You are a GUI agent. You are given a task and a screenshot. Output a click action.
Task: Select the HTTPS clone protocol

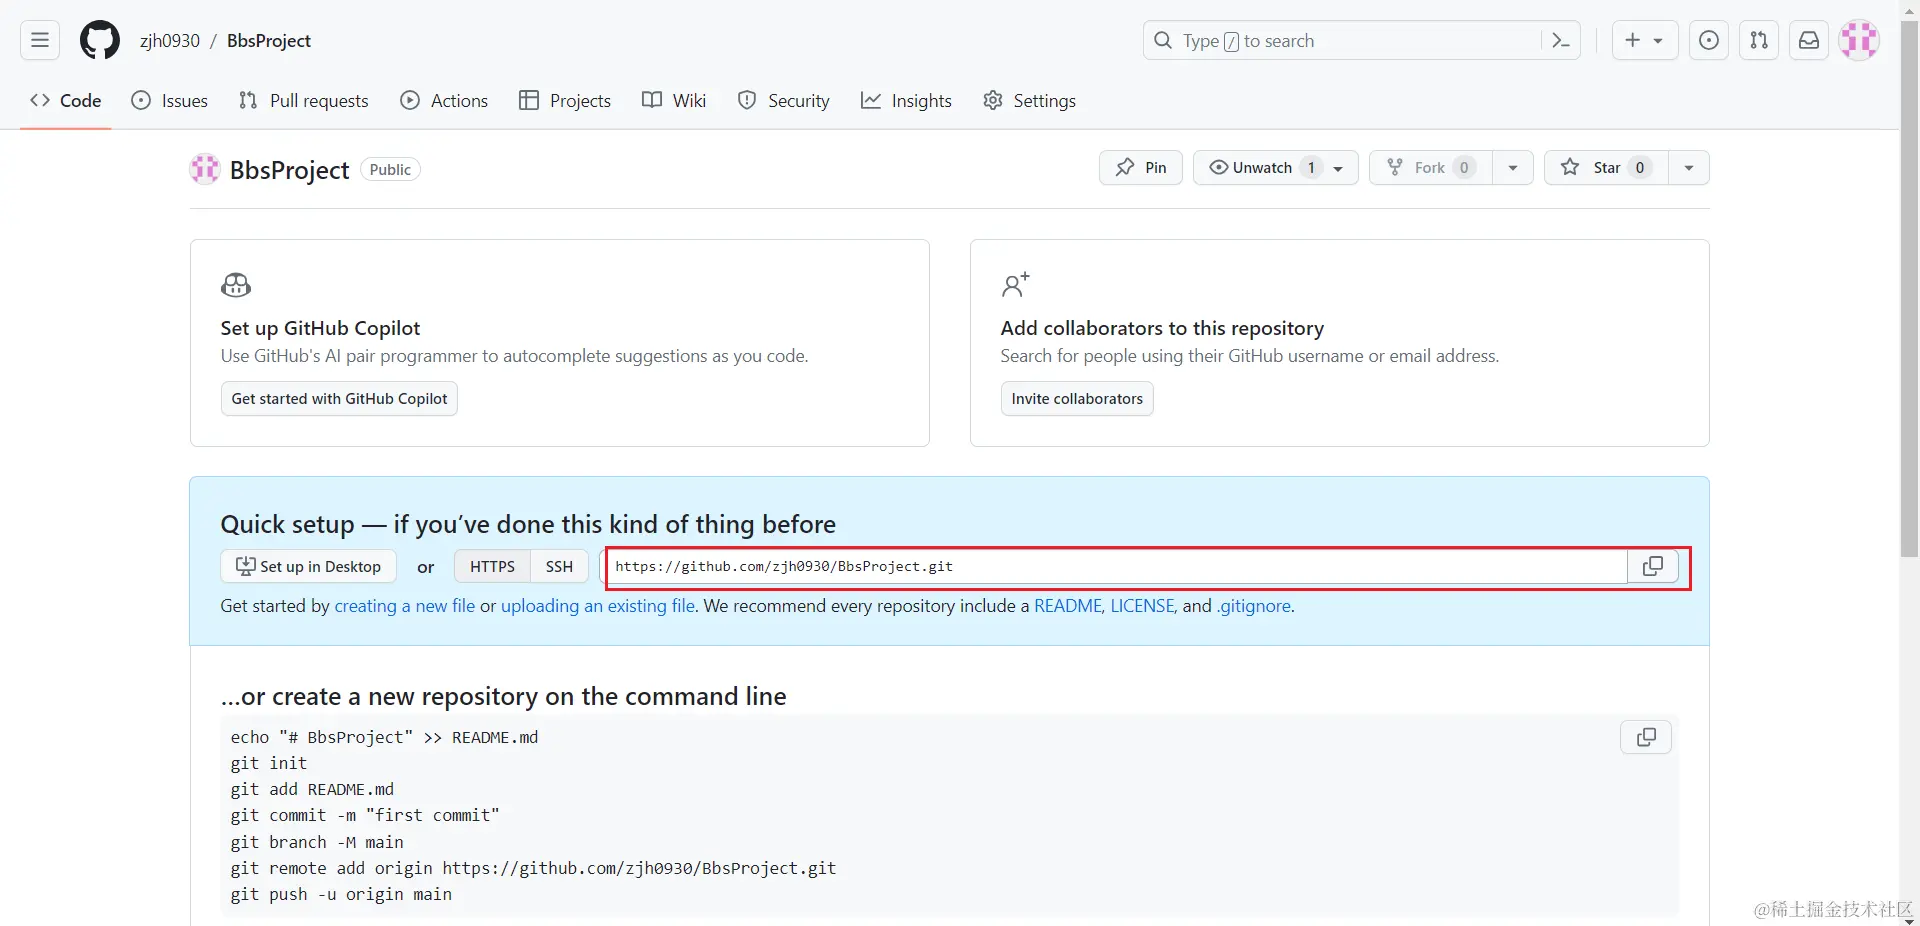pyautogui.click(x=492, y=567)
